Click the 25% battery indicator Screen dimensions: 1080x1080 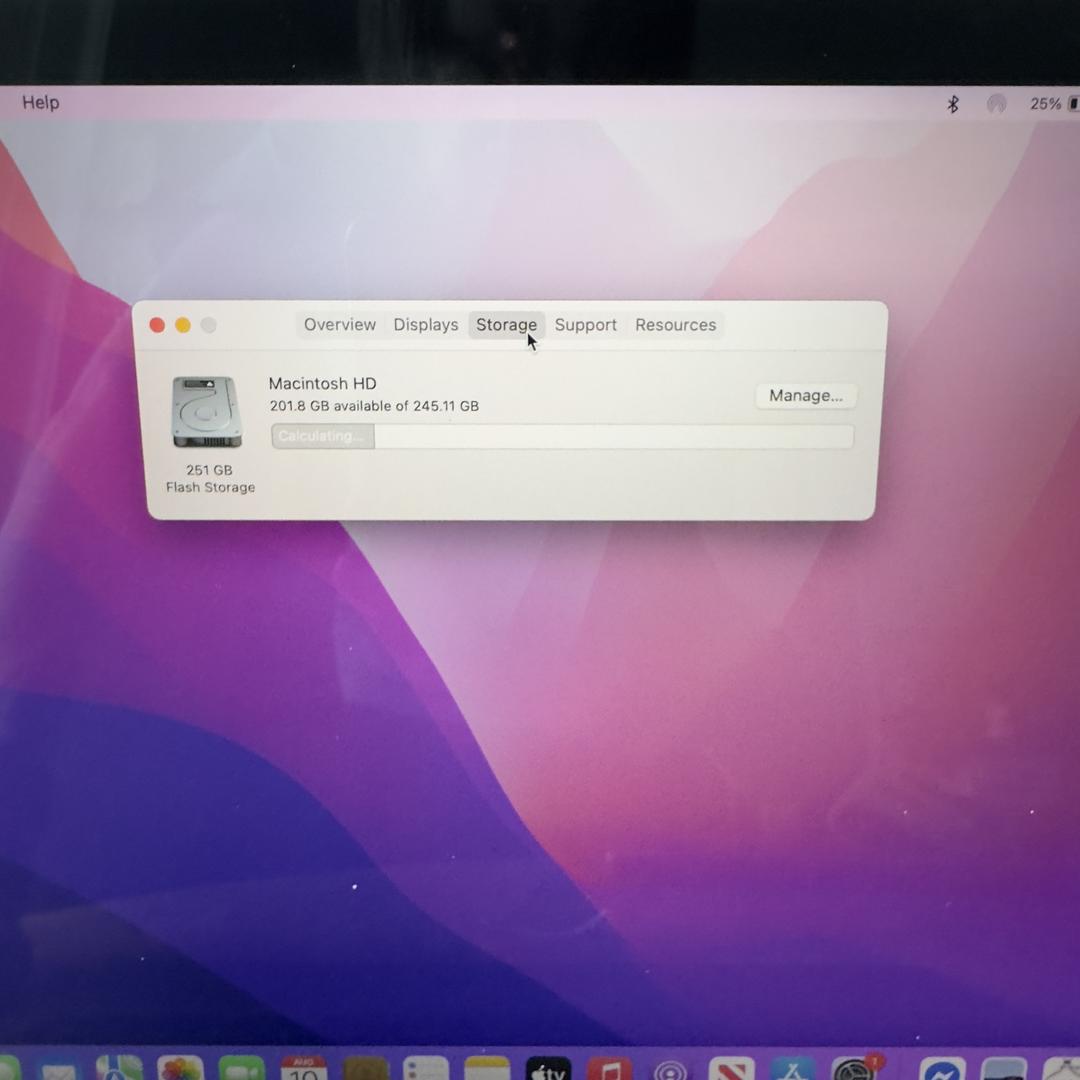click(1053, 104)
